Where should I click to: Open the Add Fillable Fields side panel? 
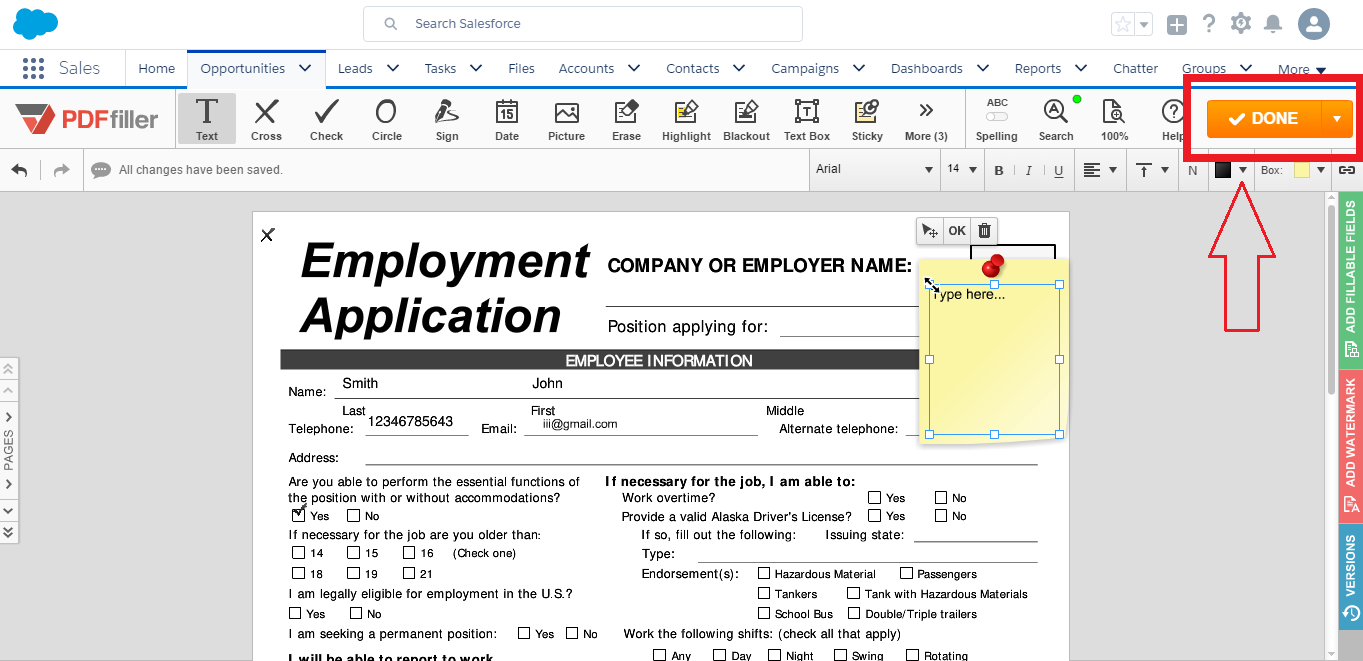(x=1350, y=278)
